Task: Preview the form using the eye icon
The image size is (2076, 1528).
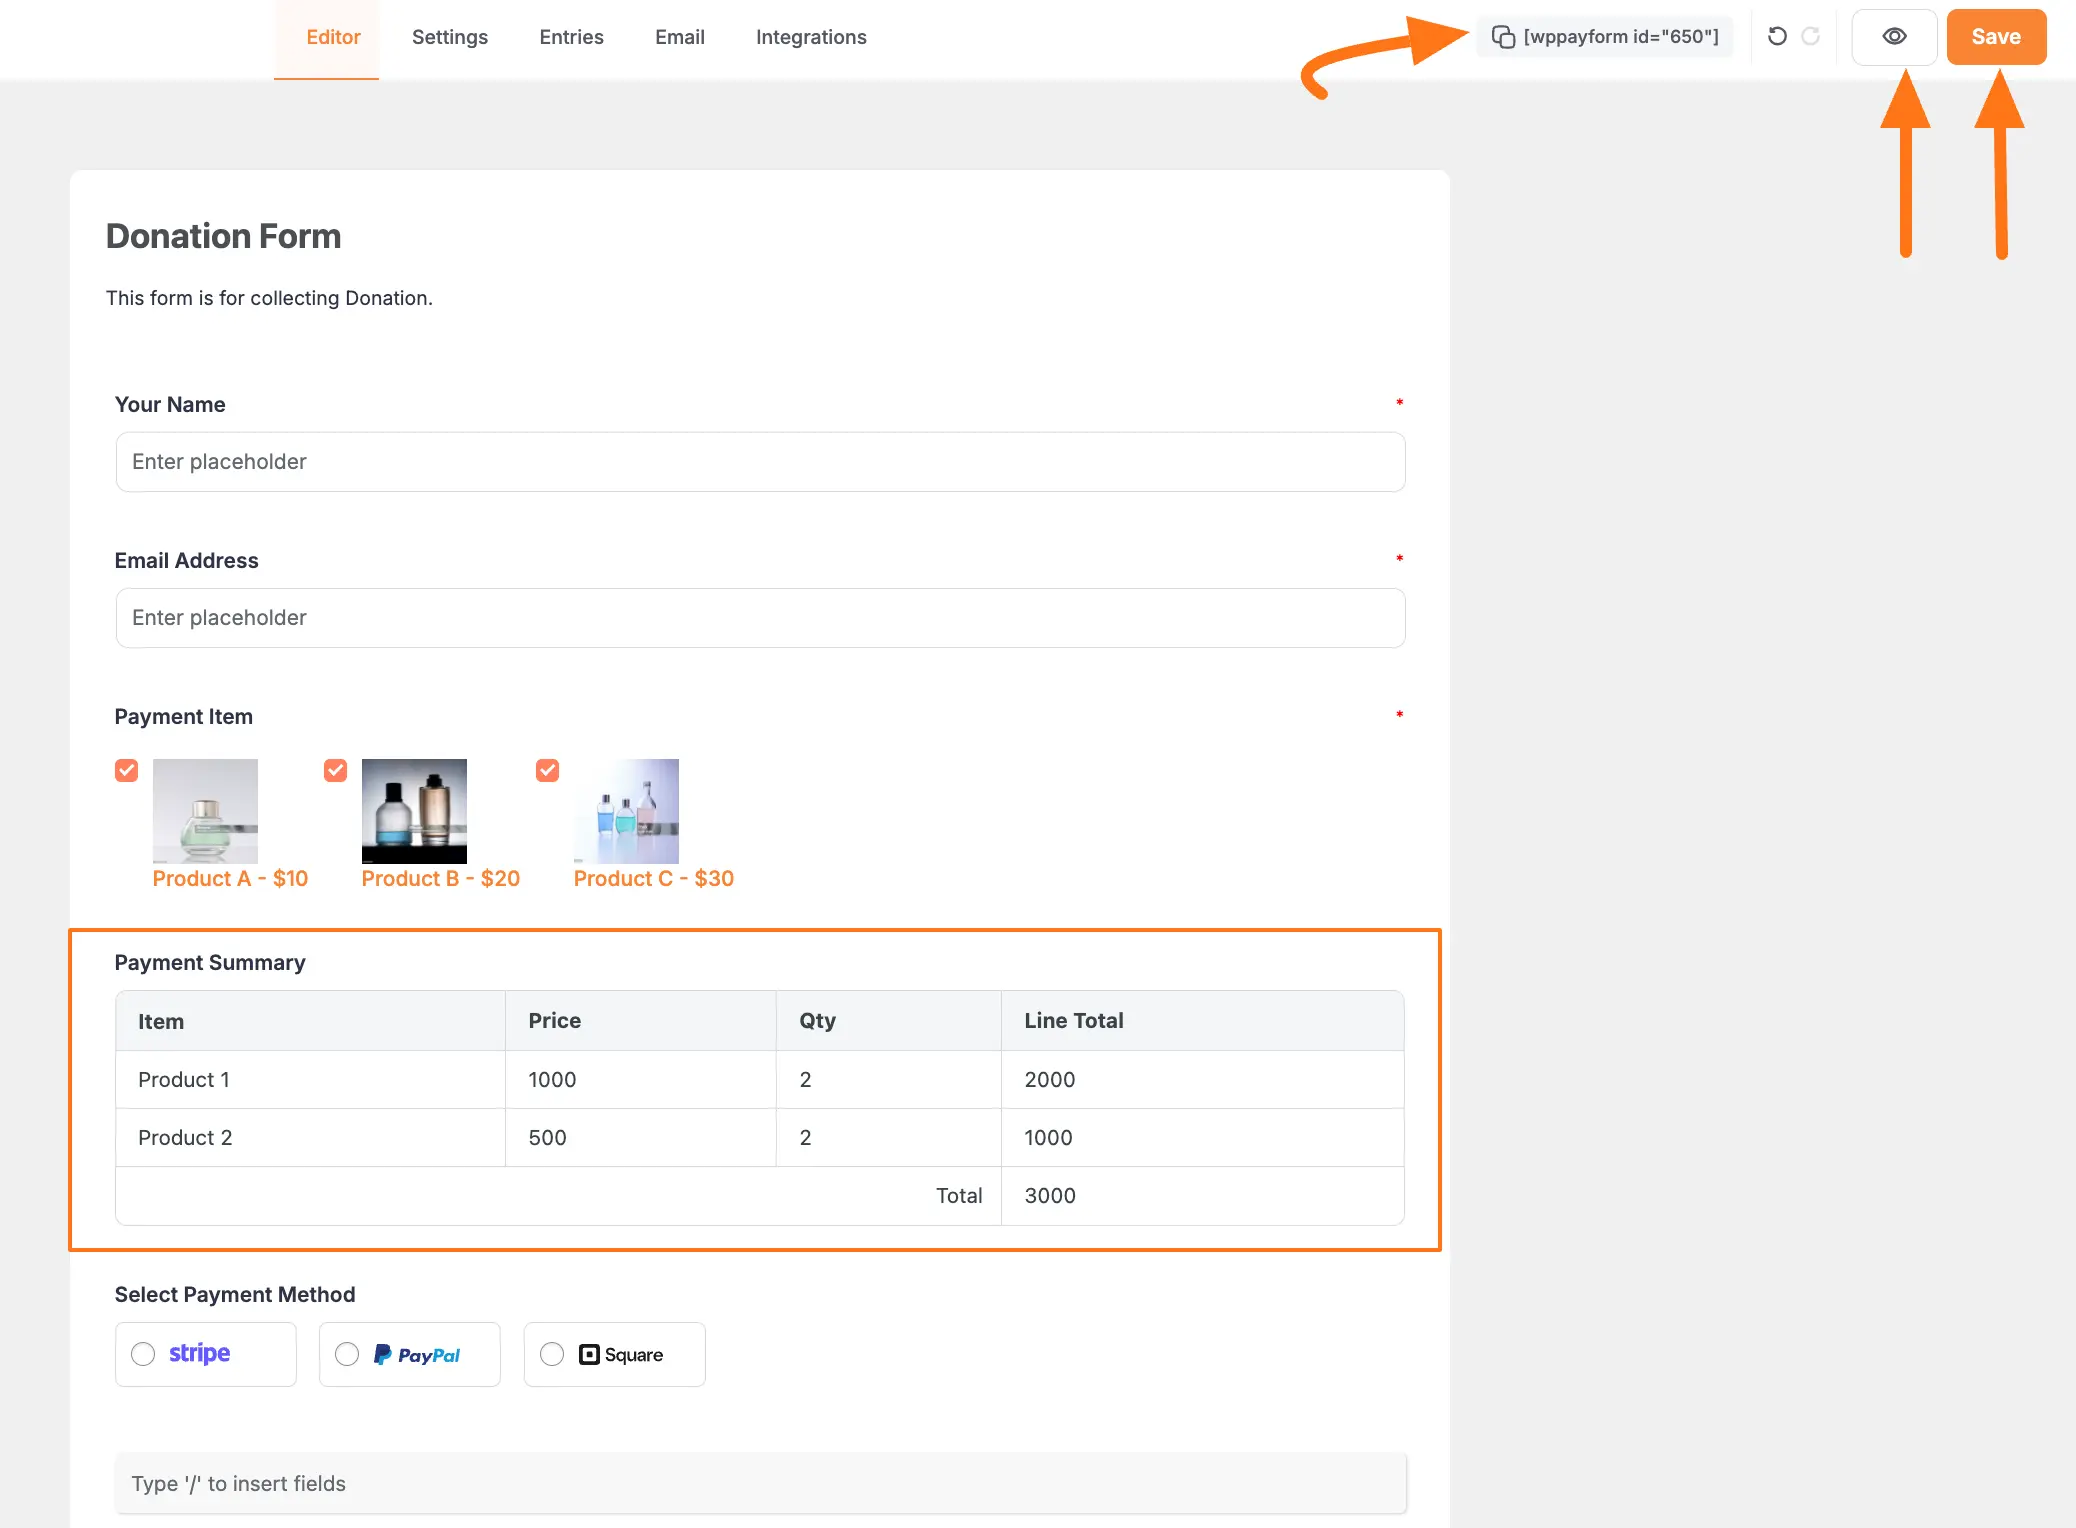Action: click(x=1894, y=36)
